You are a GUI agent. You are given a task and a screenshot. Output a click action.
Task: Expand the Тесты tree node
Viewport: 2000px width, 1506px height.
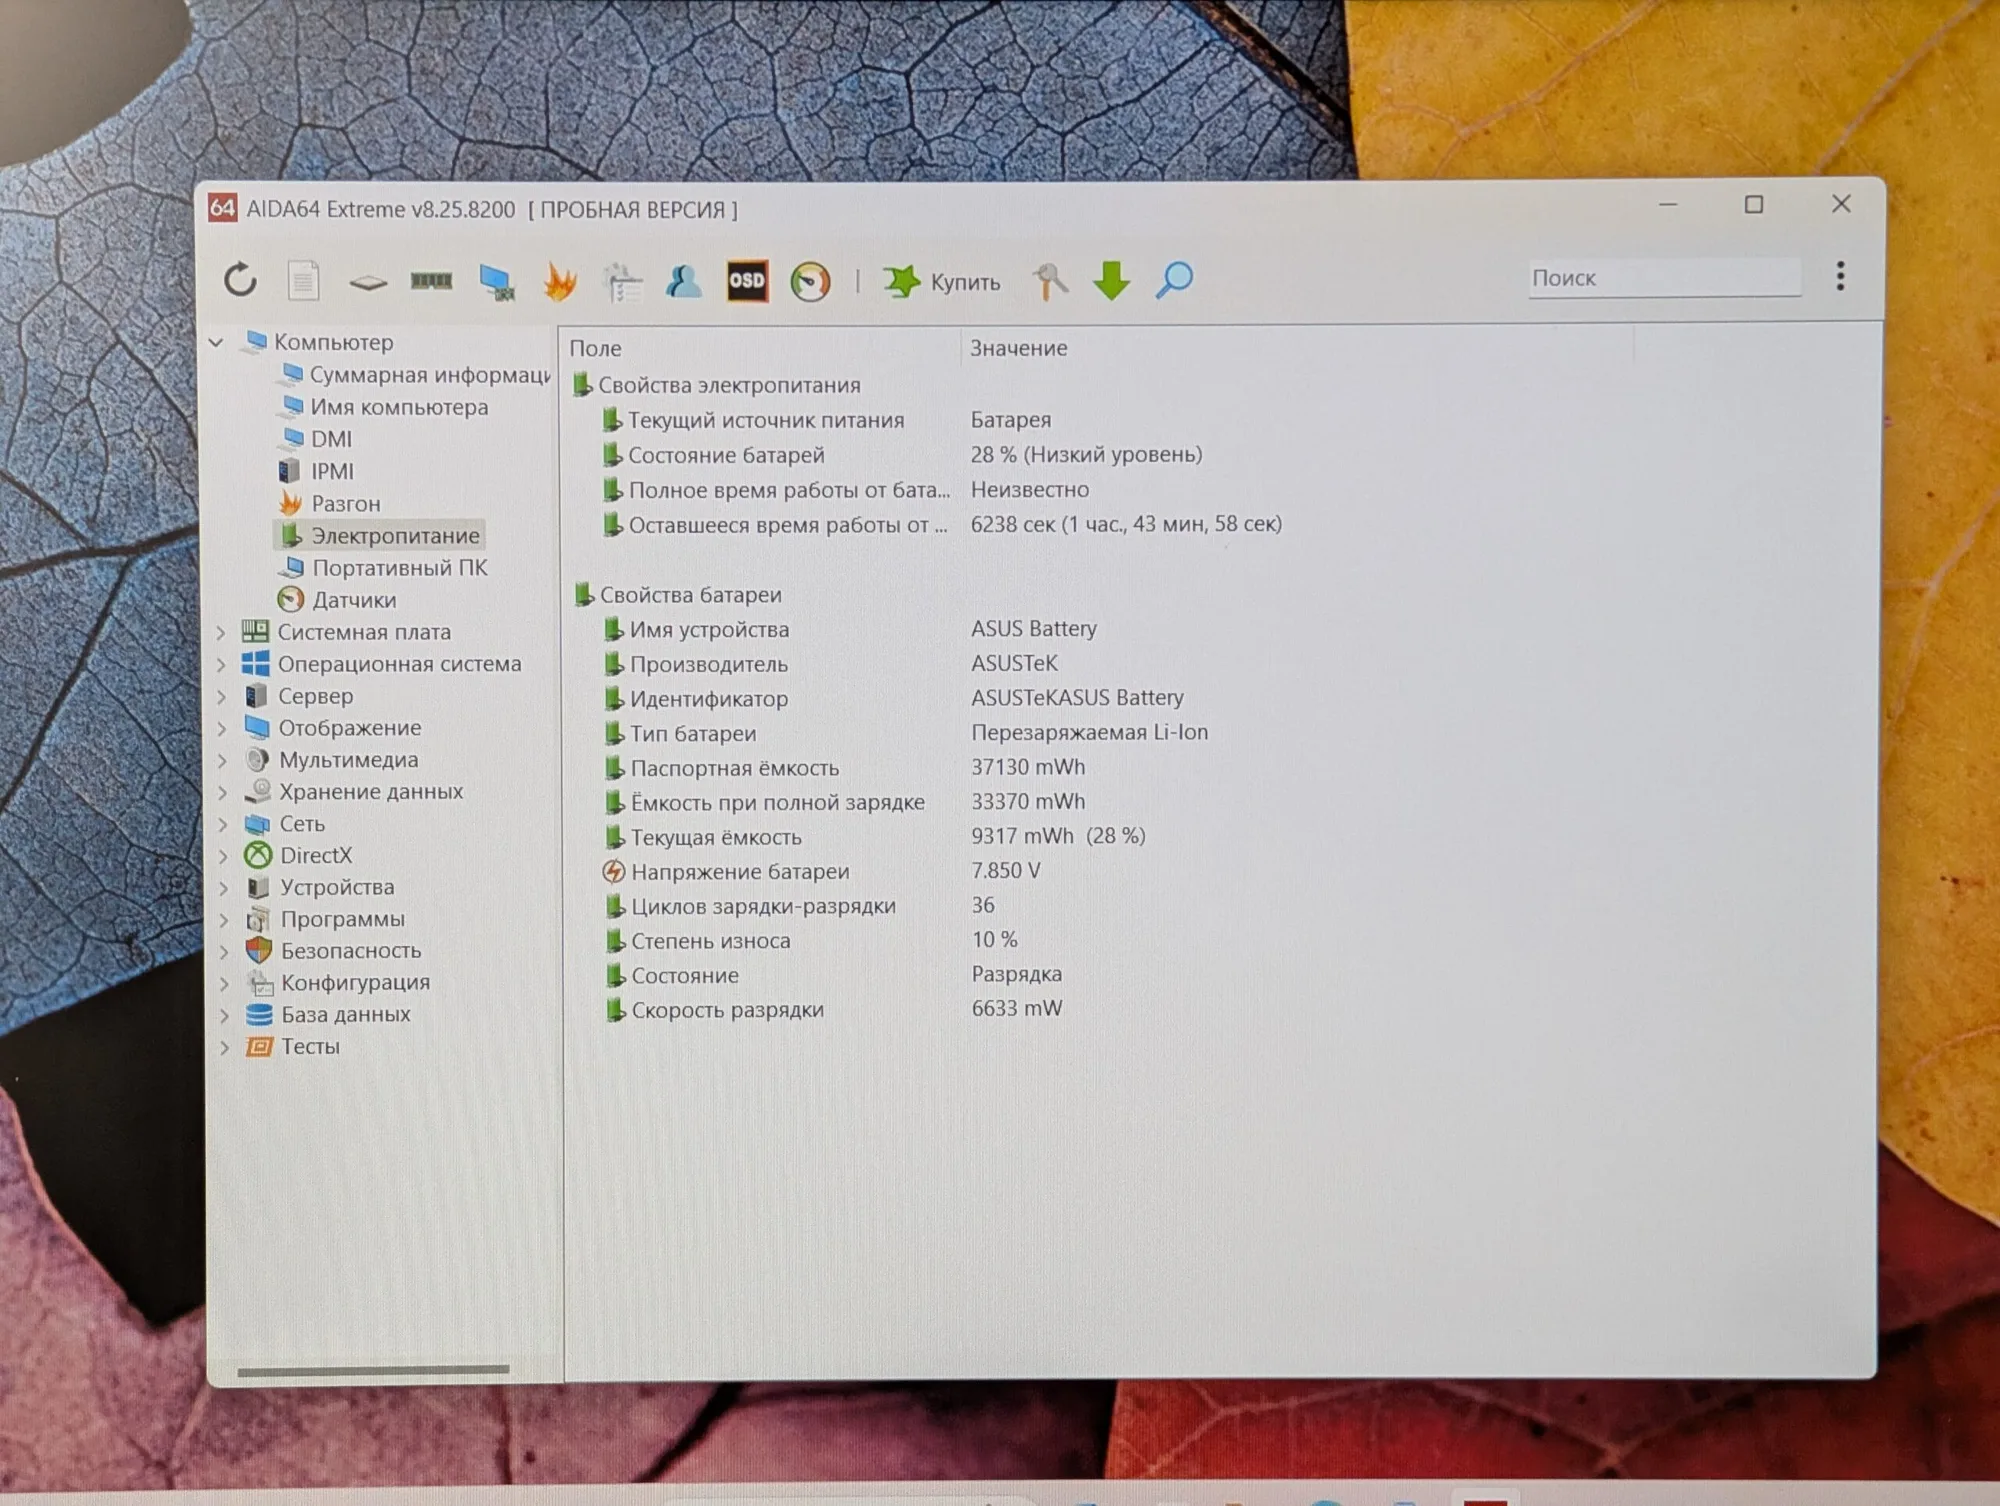point(225,1047)
